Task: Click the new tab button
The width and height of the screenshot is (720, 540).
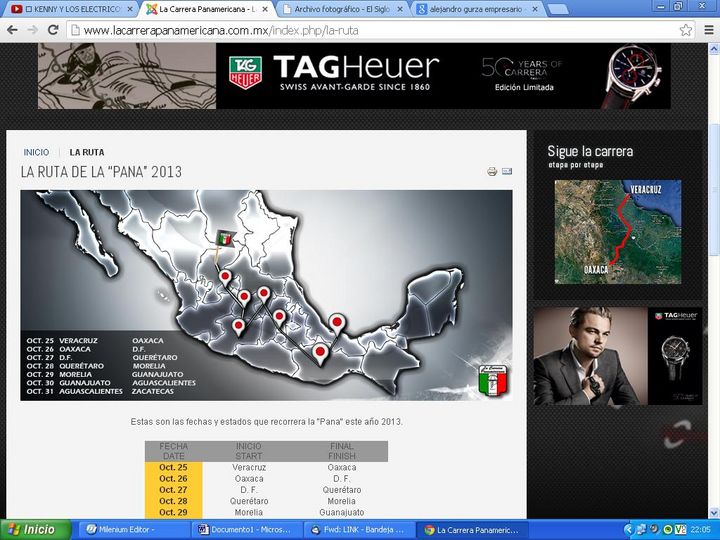Action: (560, 9)
